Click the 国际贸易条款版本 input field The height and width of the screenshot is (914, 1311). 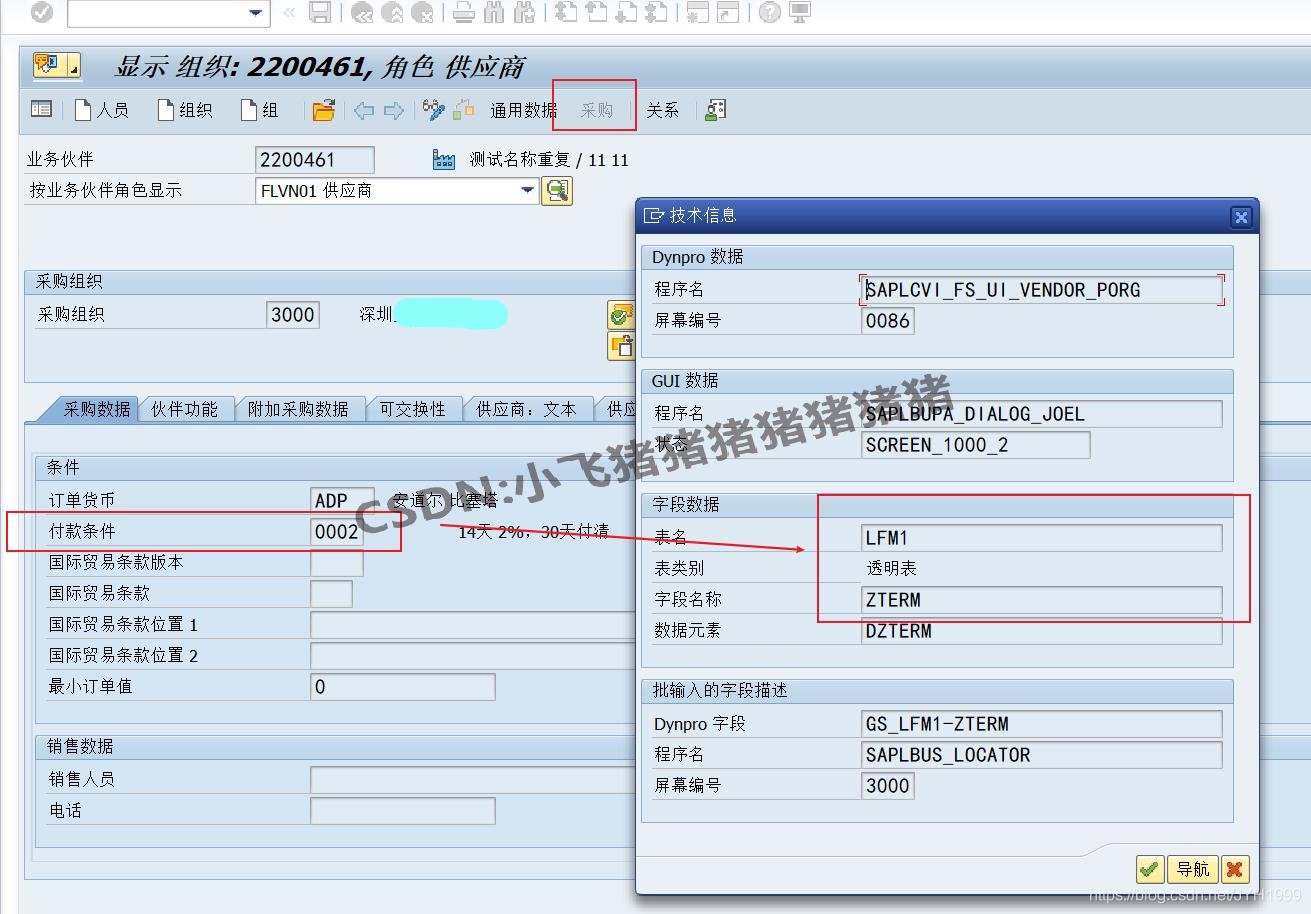tap(337, 563)
